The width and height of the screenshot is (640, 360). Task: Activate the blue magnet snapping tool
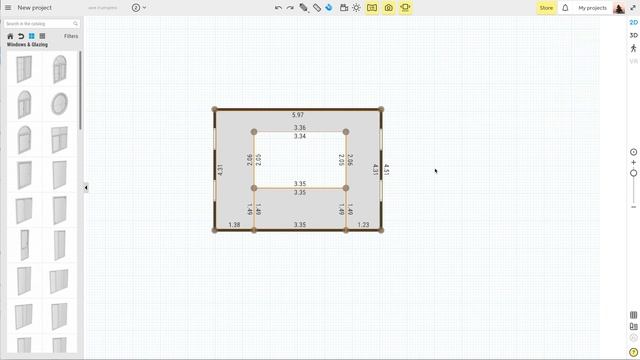329,8
